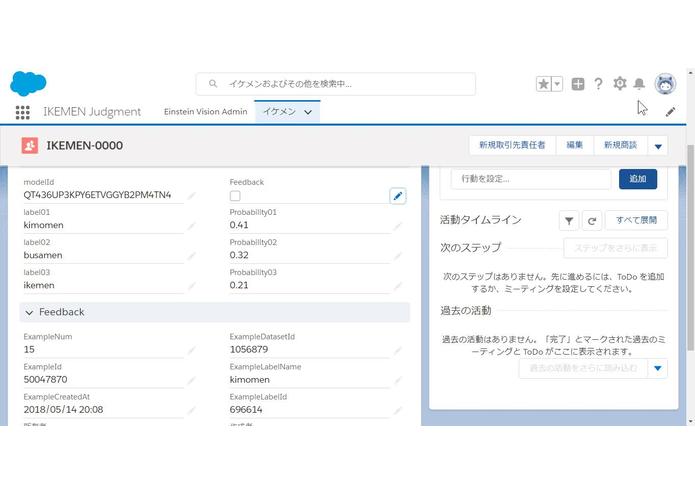The width and height of the screenshot is (695, 494).
Task: Select the イケメン tab
Action: click(279, 112)
